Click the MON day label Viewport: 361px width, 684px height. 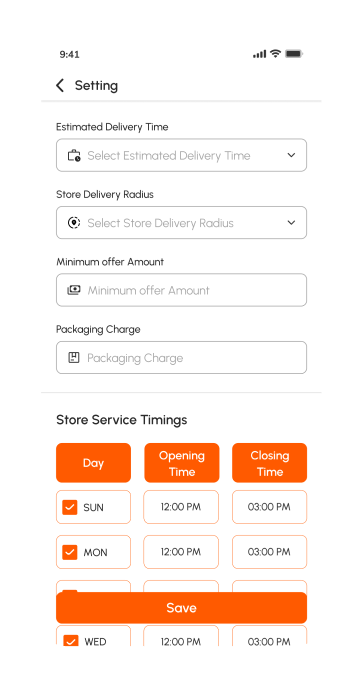pyautogui.click(x=95, y=553)
